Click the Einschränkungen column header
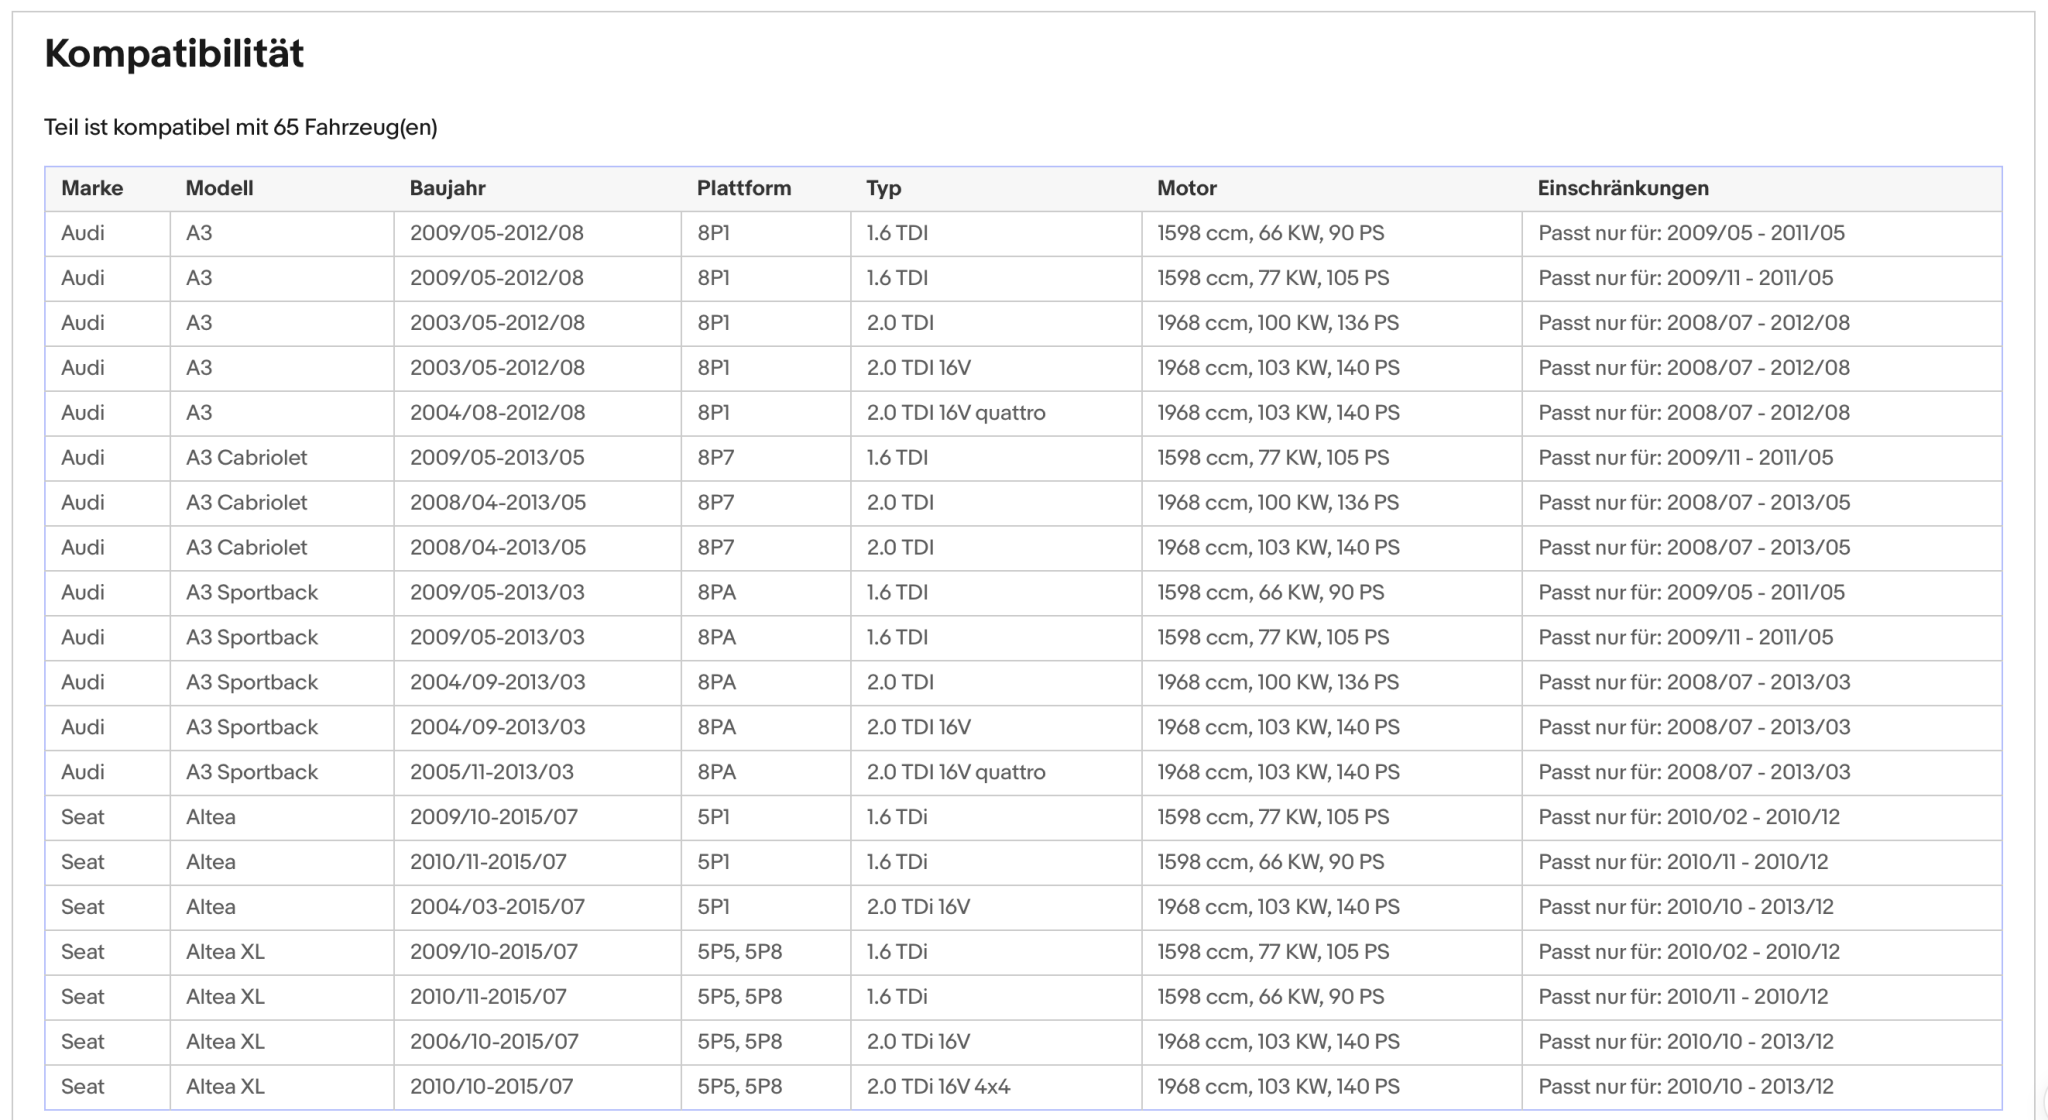Screen dimensions: 2048x1120 coord(1623,188)
